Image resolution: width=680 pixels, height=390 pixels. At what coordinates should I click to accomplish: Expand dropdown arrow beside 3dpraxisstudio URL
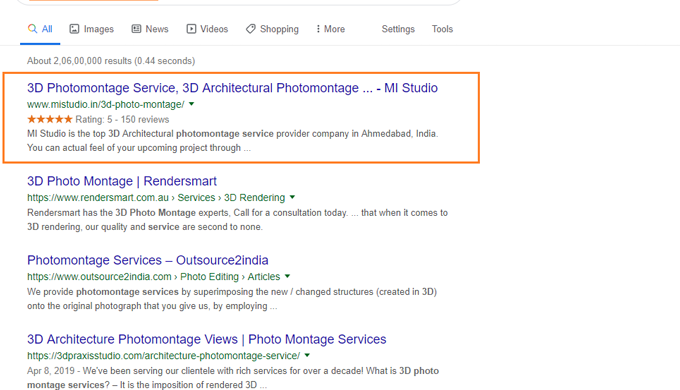(x=307, y=355)
